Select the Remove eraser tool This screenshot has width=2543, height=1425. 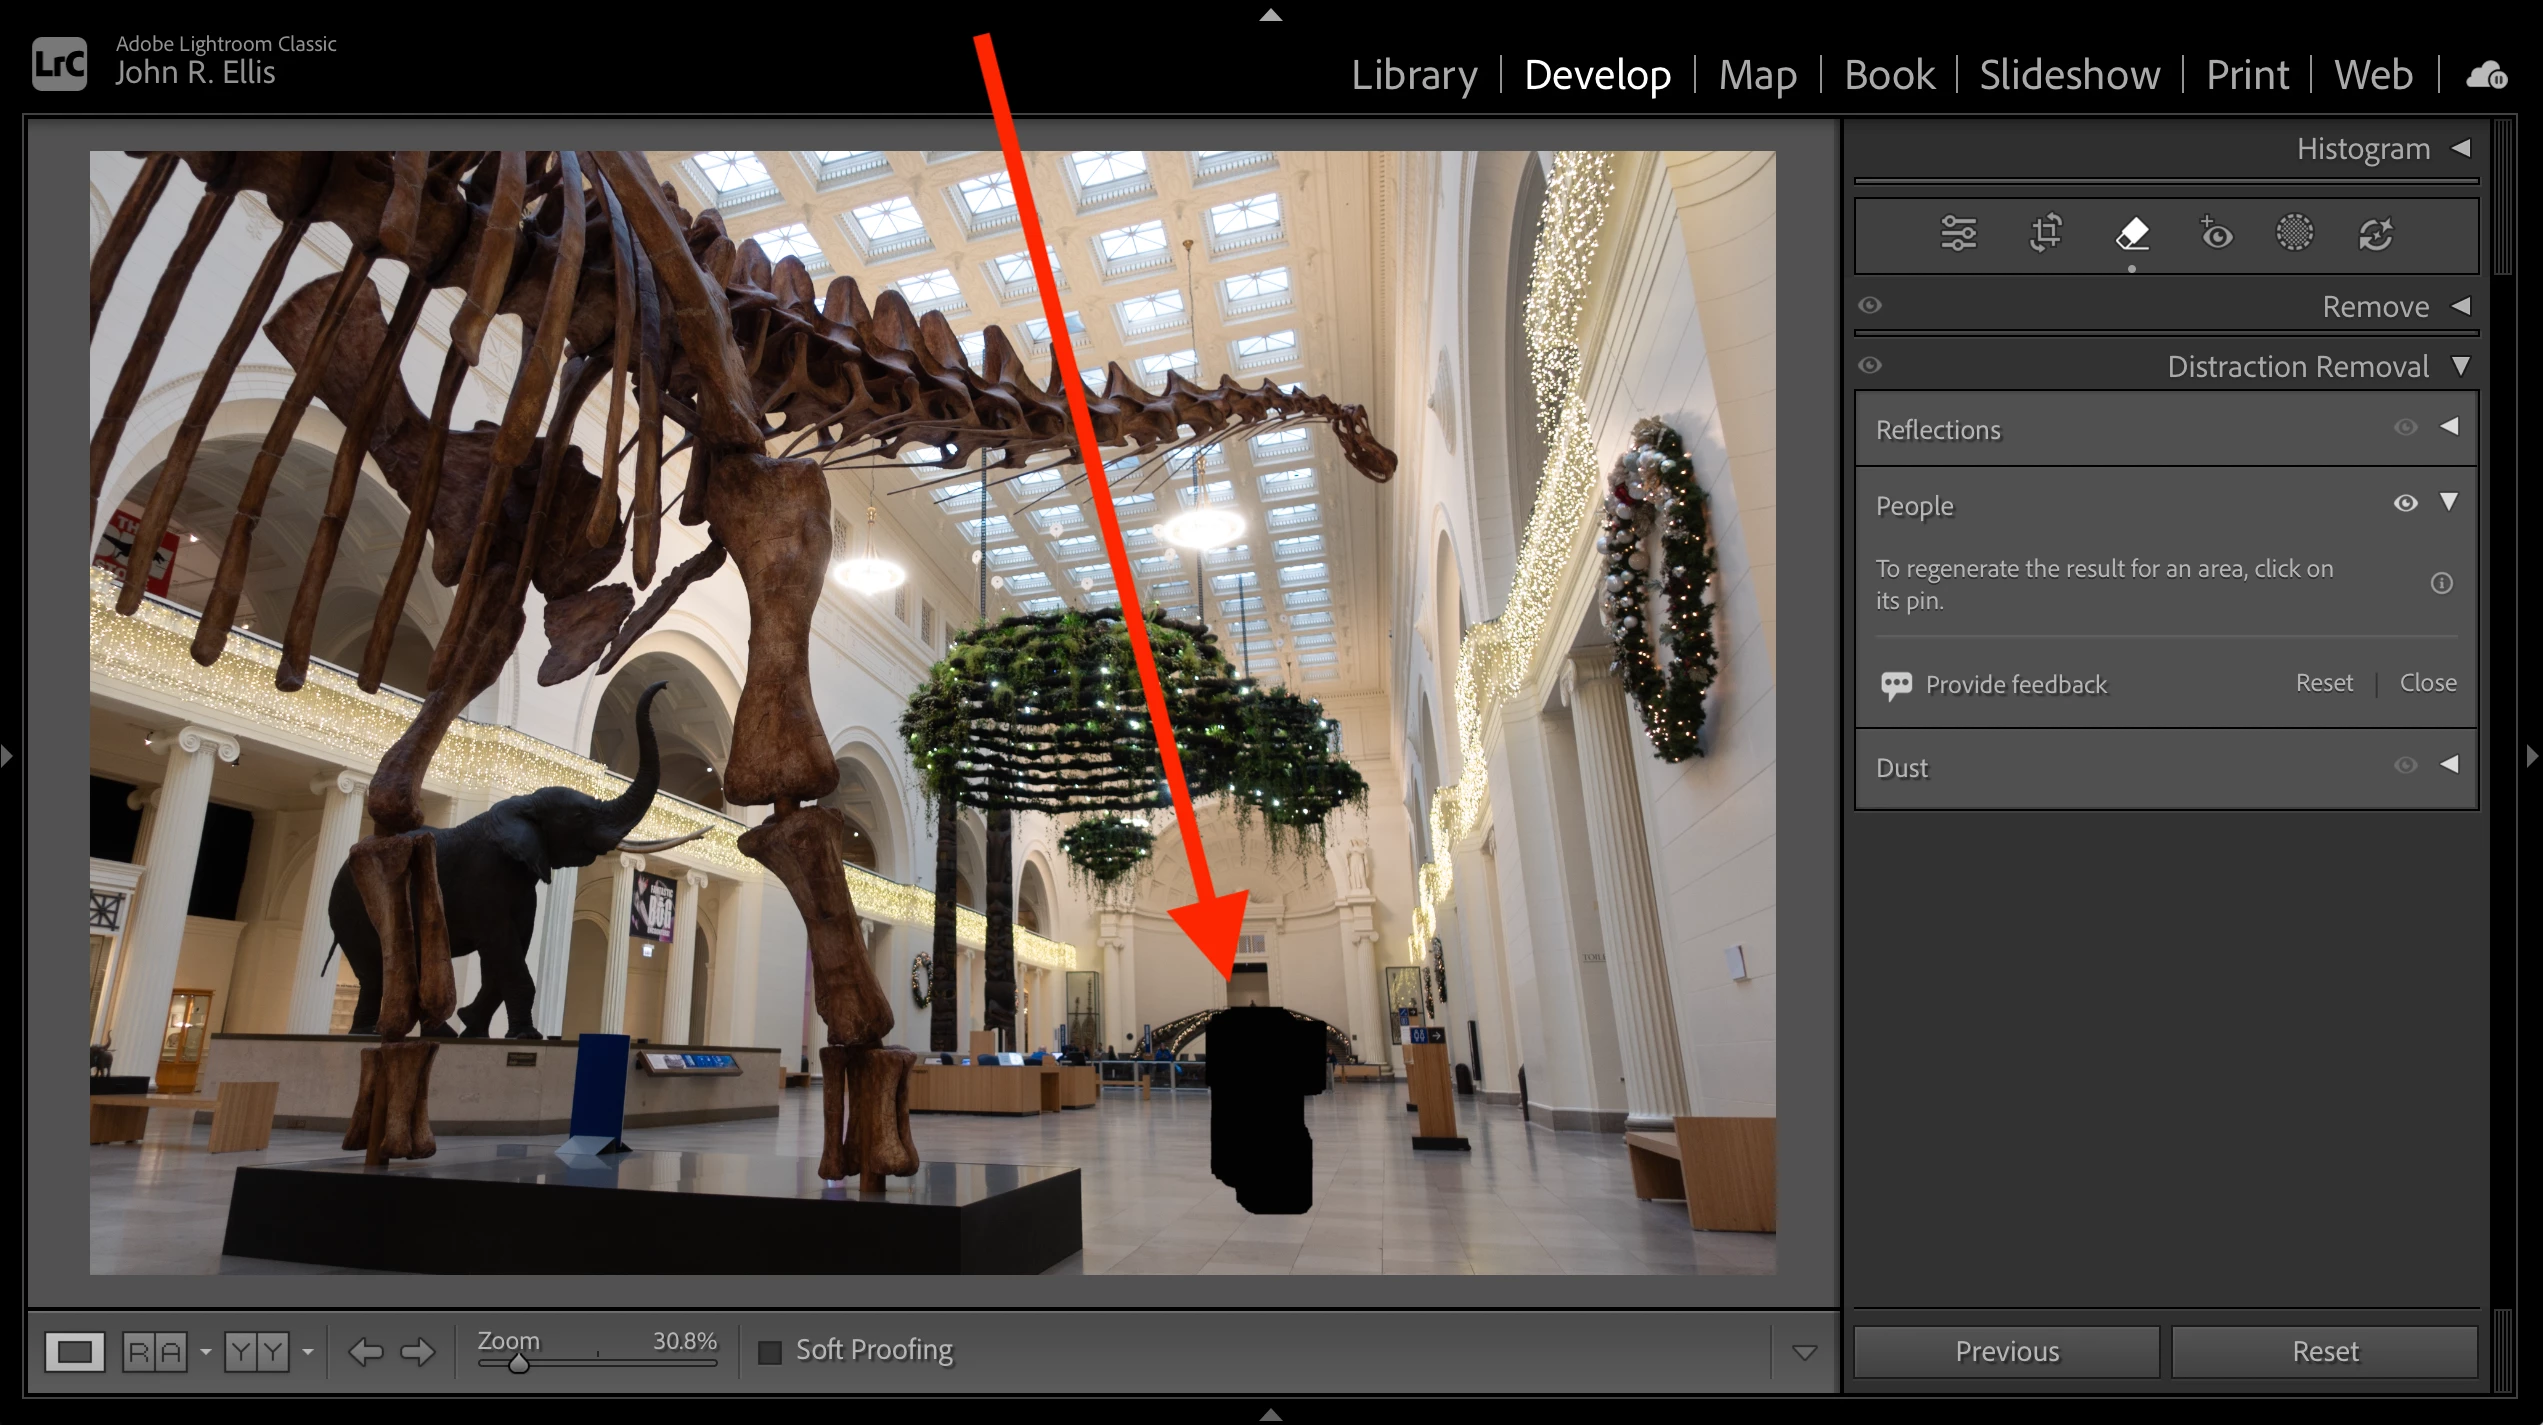[2132, 234]
